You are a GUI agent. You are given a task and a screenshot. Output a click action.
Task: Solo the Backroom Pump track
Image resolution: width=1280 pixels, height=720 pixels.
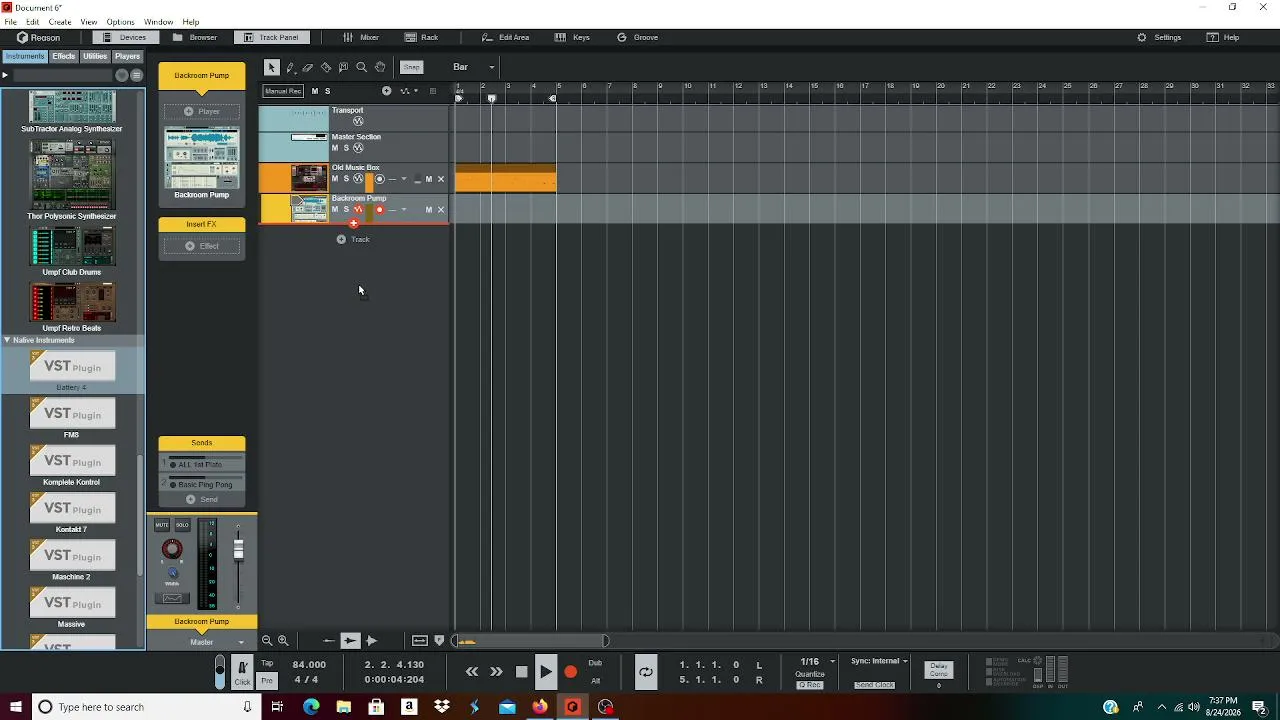point(346,209)
